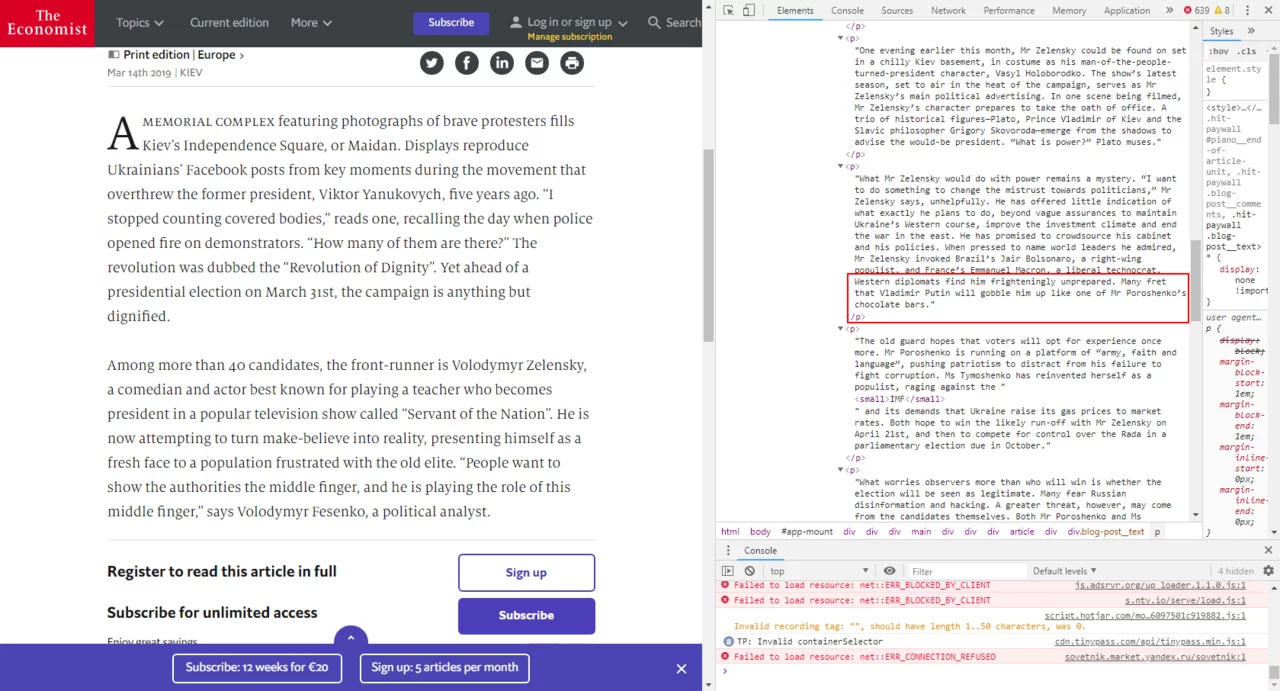Select the html breadcrumb
The height and width of the screenshot is (691, 1280).
pyautogui.click(x=730, y=532)
